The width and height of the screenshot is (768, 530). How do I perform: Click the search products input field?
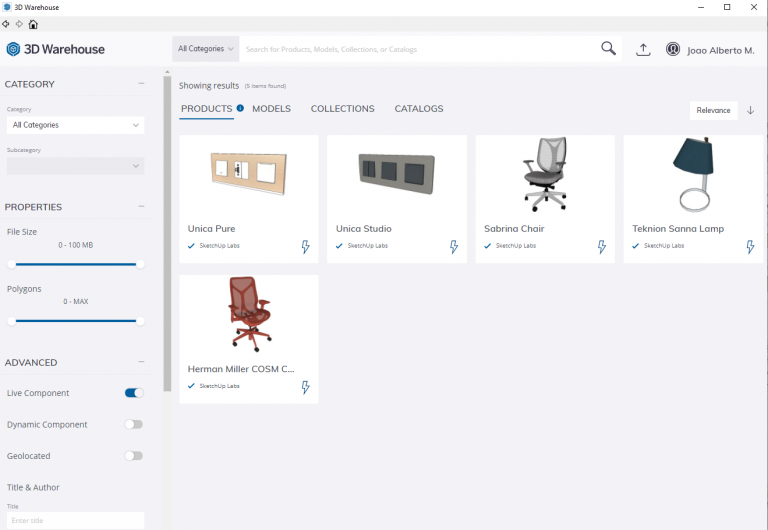[419, 49]
